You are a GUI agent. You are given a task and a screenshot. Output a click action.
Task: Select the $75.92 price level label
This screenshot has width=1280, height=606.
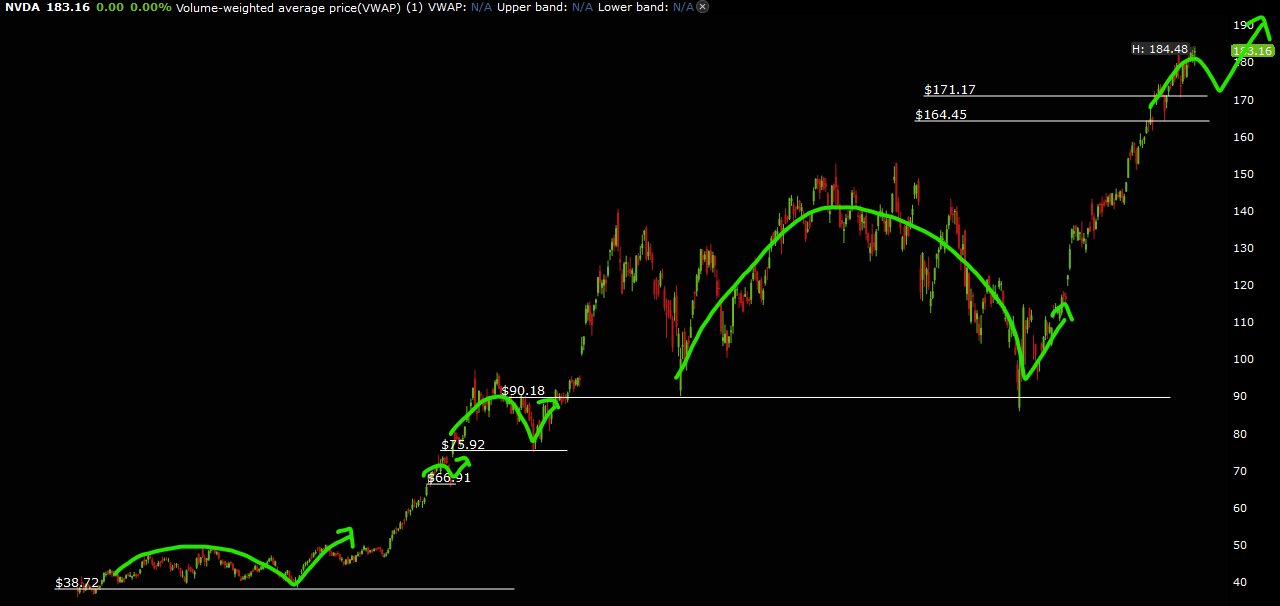click(463, 445)
